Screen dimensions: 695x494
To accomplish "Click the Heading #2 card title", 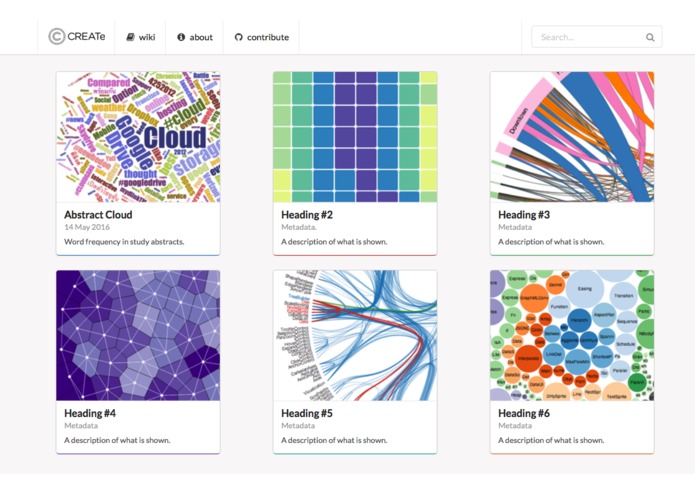I will (307, 215).
